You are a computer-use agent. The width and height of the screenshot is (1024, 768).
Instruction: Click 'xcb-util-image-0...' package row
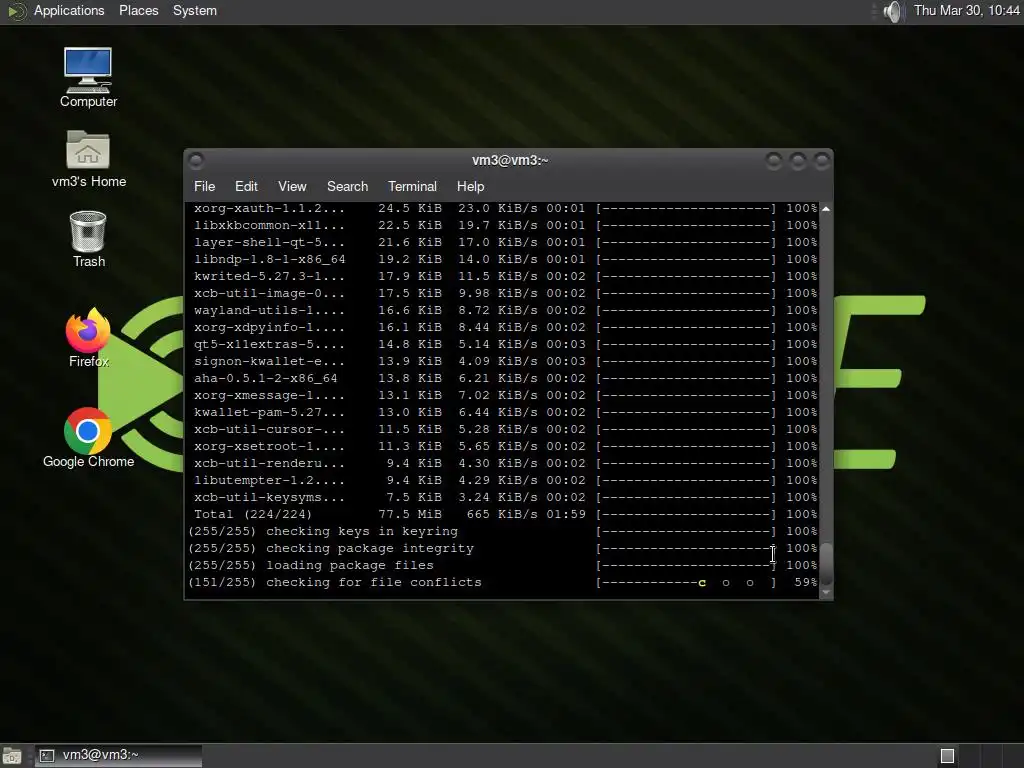coord(503,293)
